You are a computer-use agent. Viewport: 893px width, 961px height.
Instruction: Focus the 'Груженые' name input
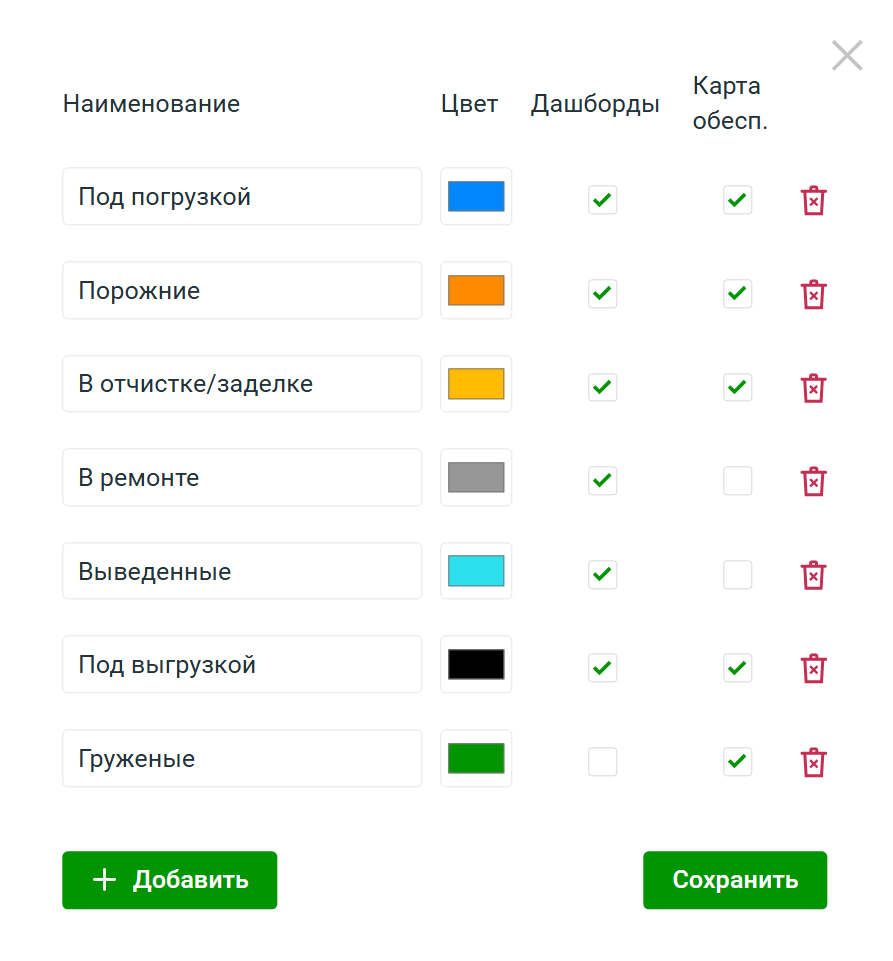pyautogui.click(x=242, y=759)
